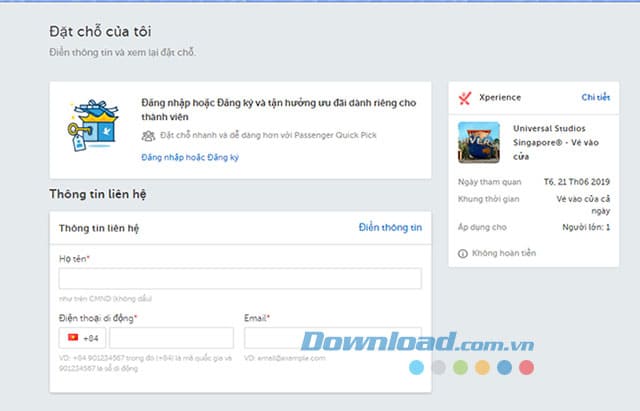Viewport: 640px width, 411px height.
Task: Click the Đặt chỗ của tôi heading
Action: pyautogui.click(x=100, y=32)
